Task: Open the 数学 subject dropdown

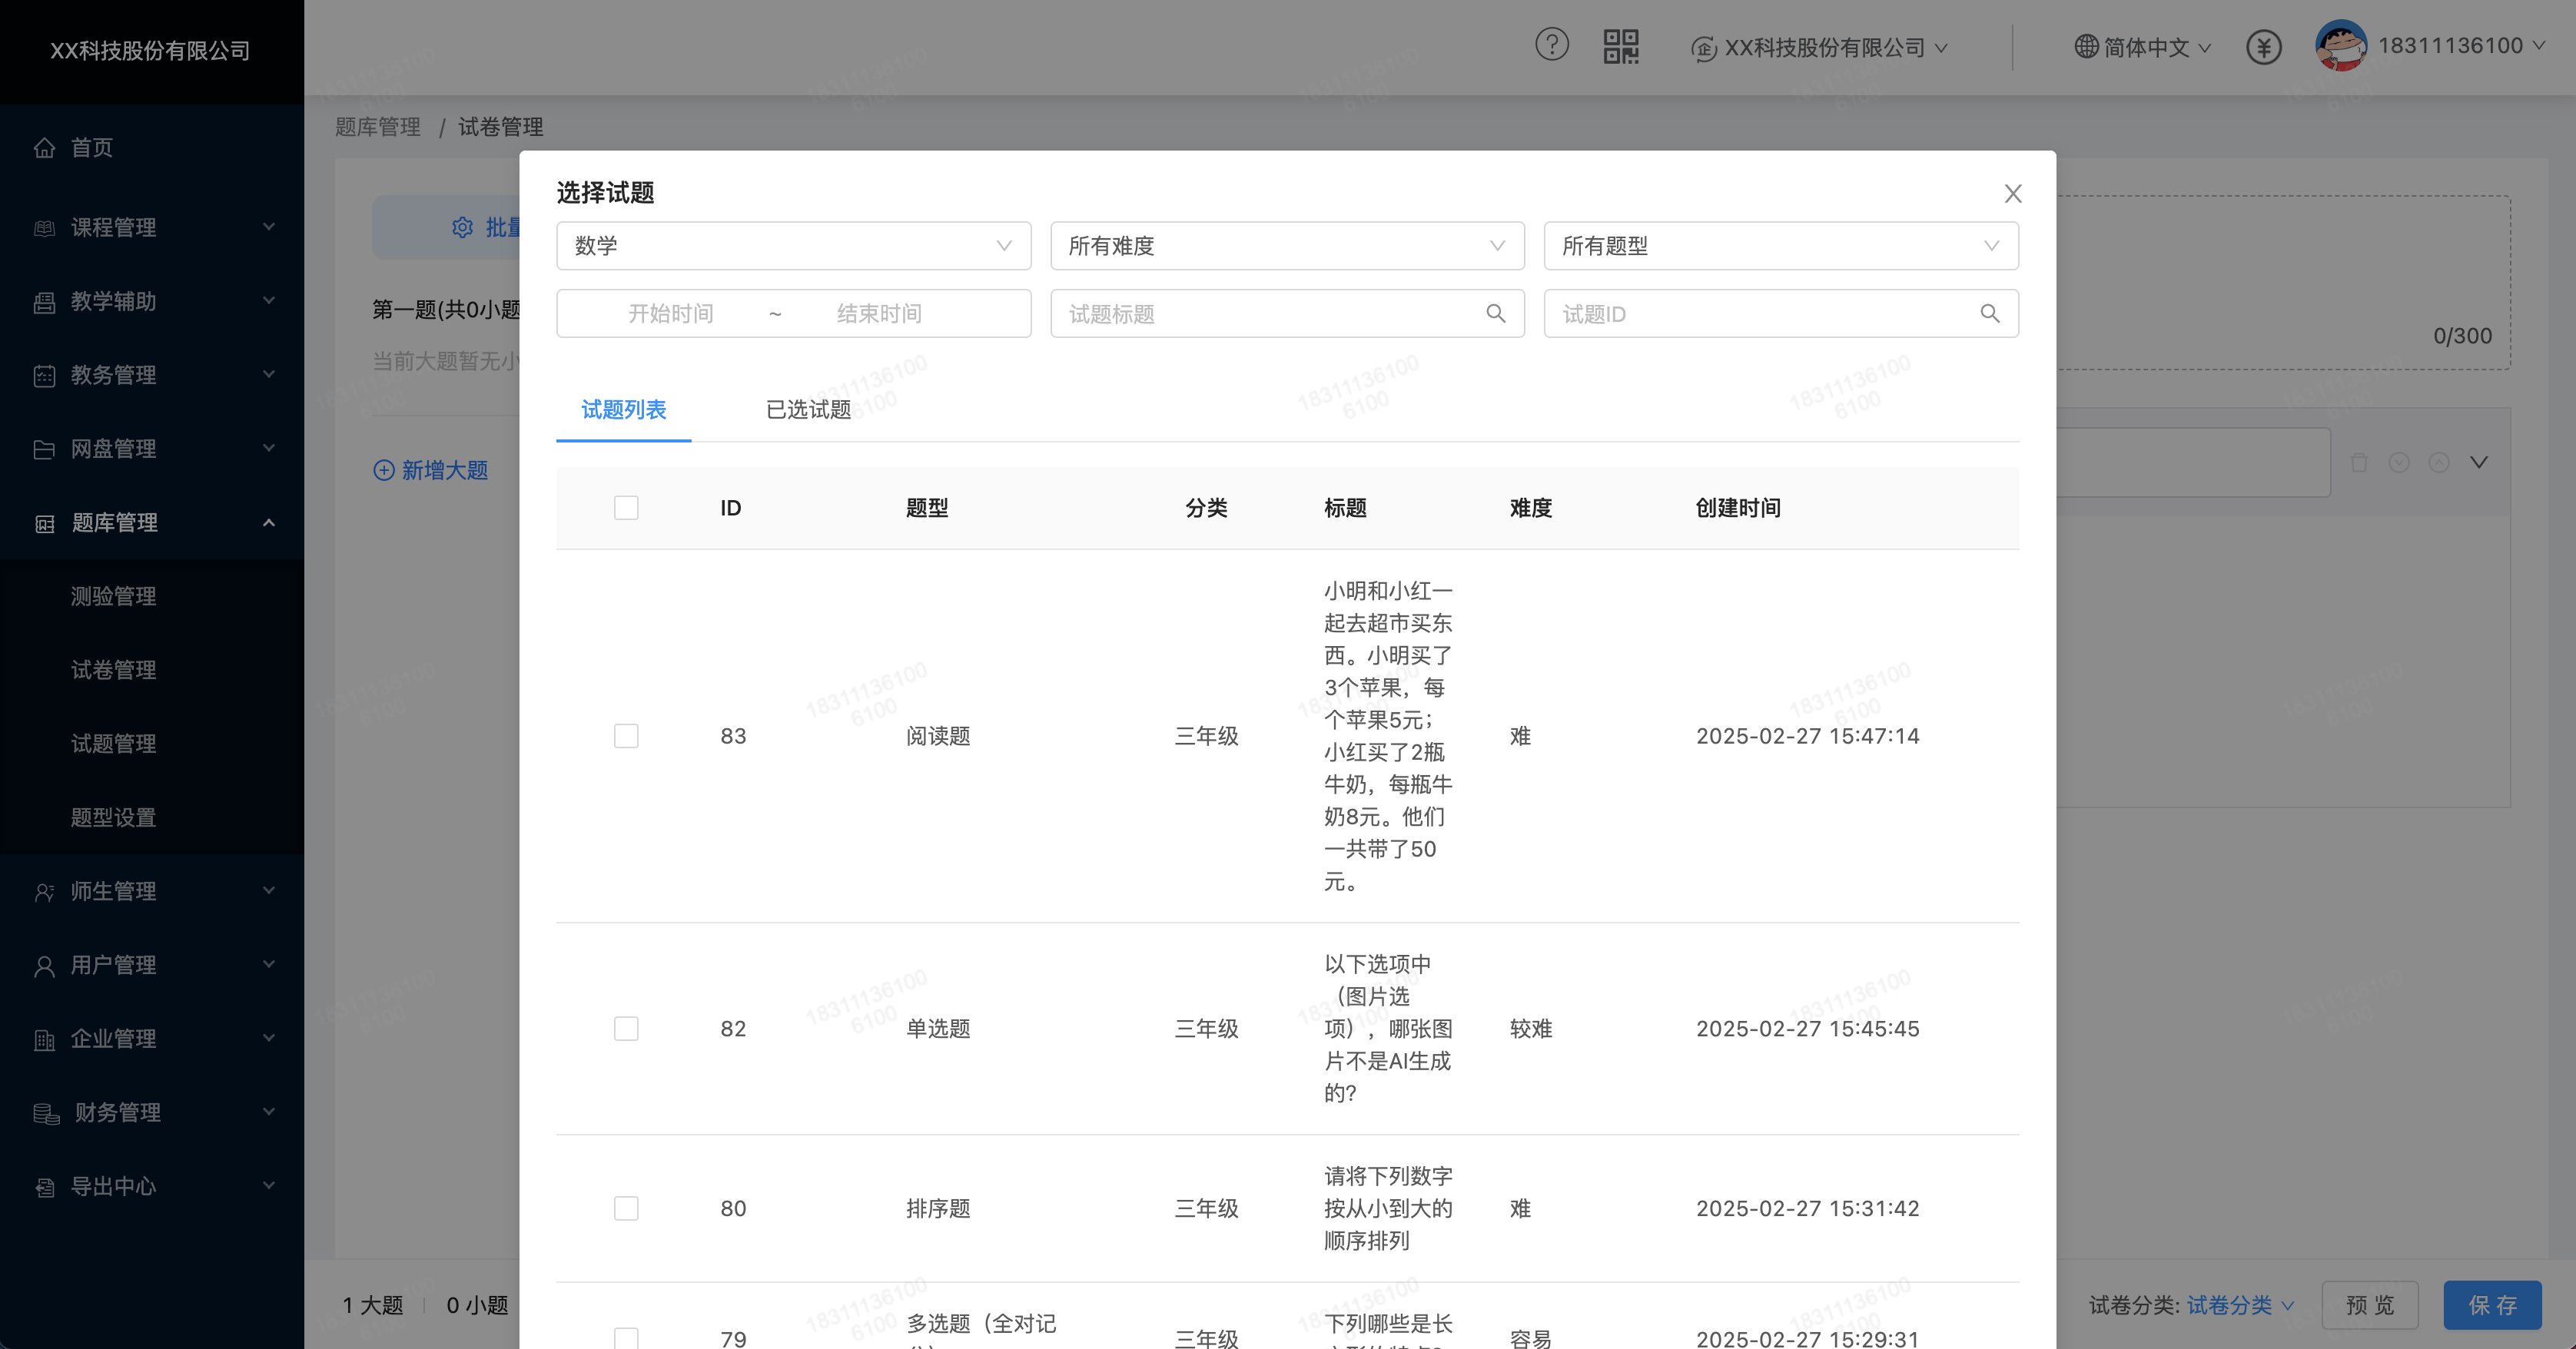Action: [793, 246]
